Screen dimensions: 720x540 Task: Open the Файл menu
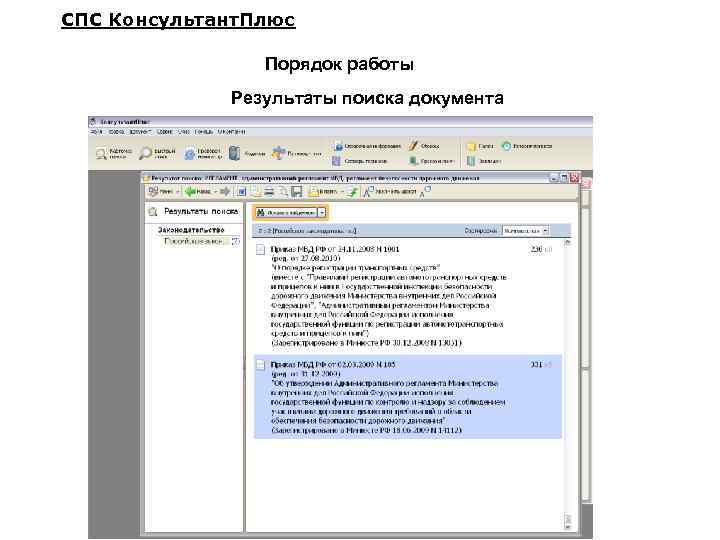[96, 132]
